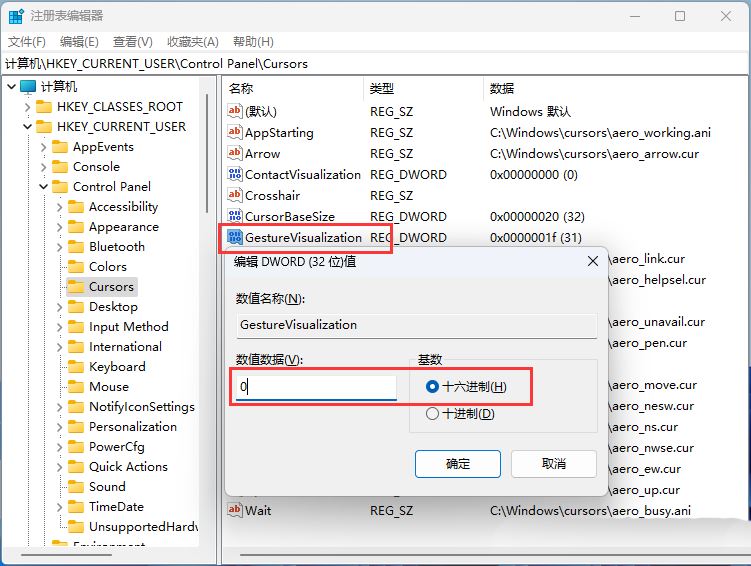Click the 确定 button in dialog

(x=457, y=463)
